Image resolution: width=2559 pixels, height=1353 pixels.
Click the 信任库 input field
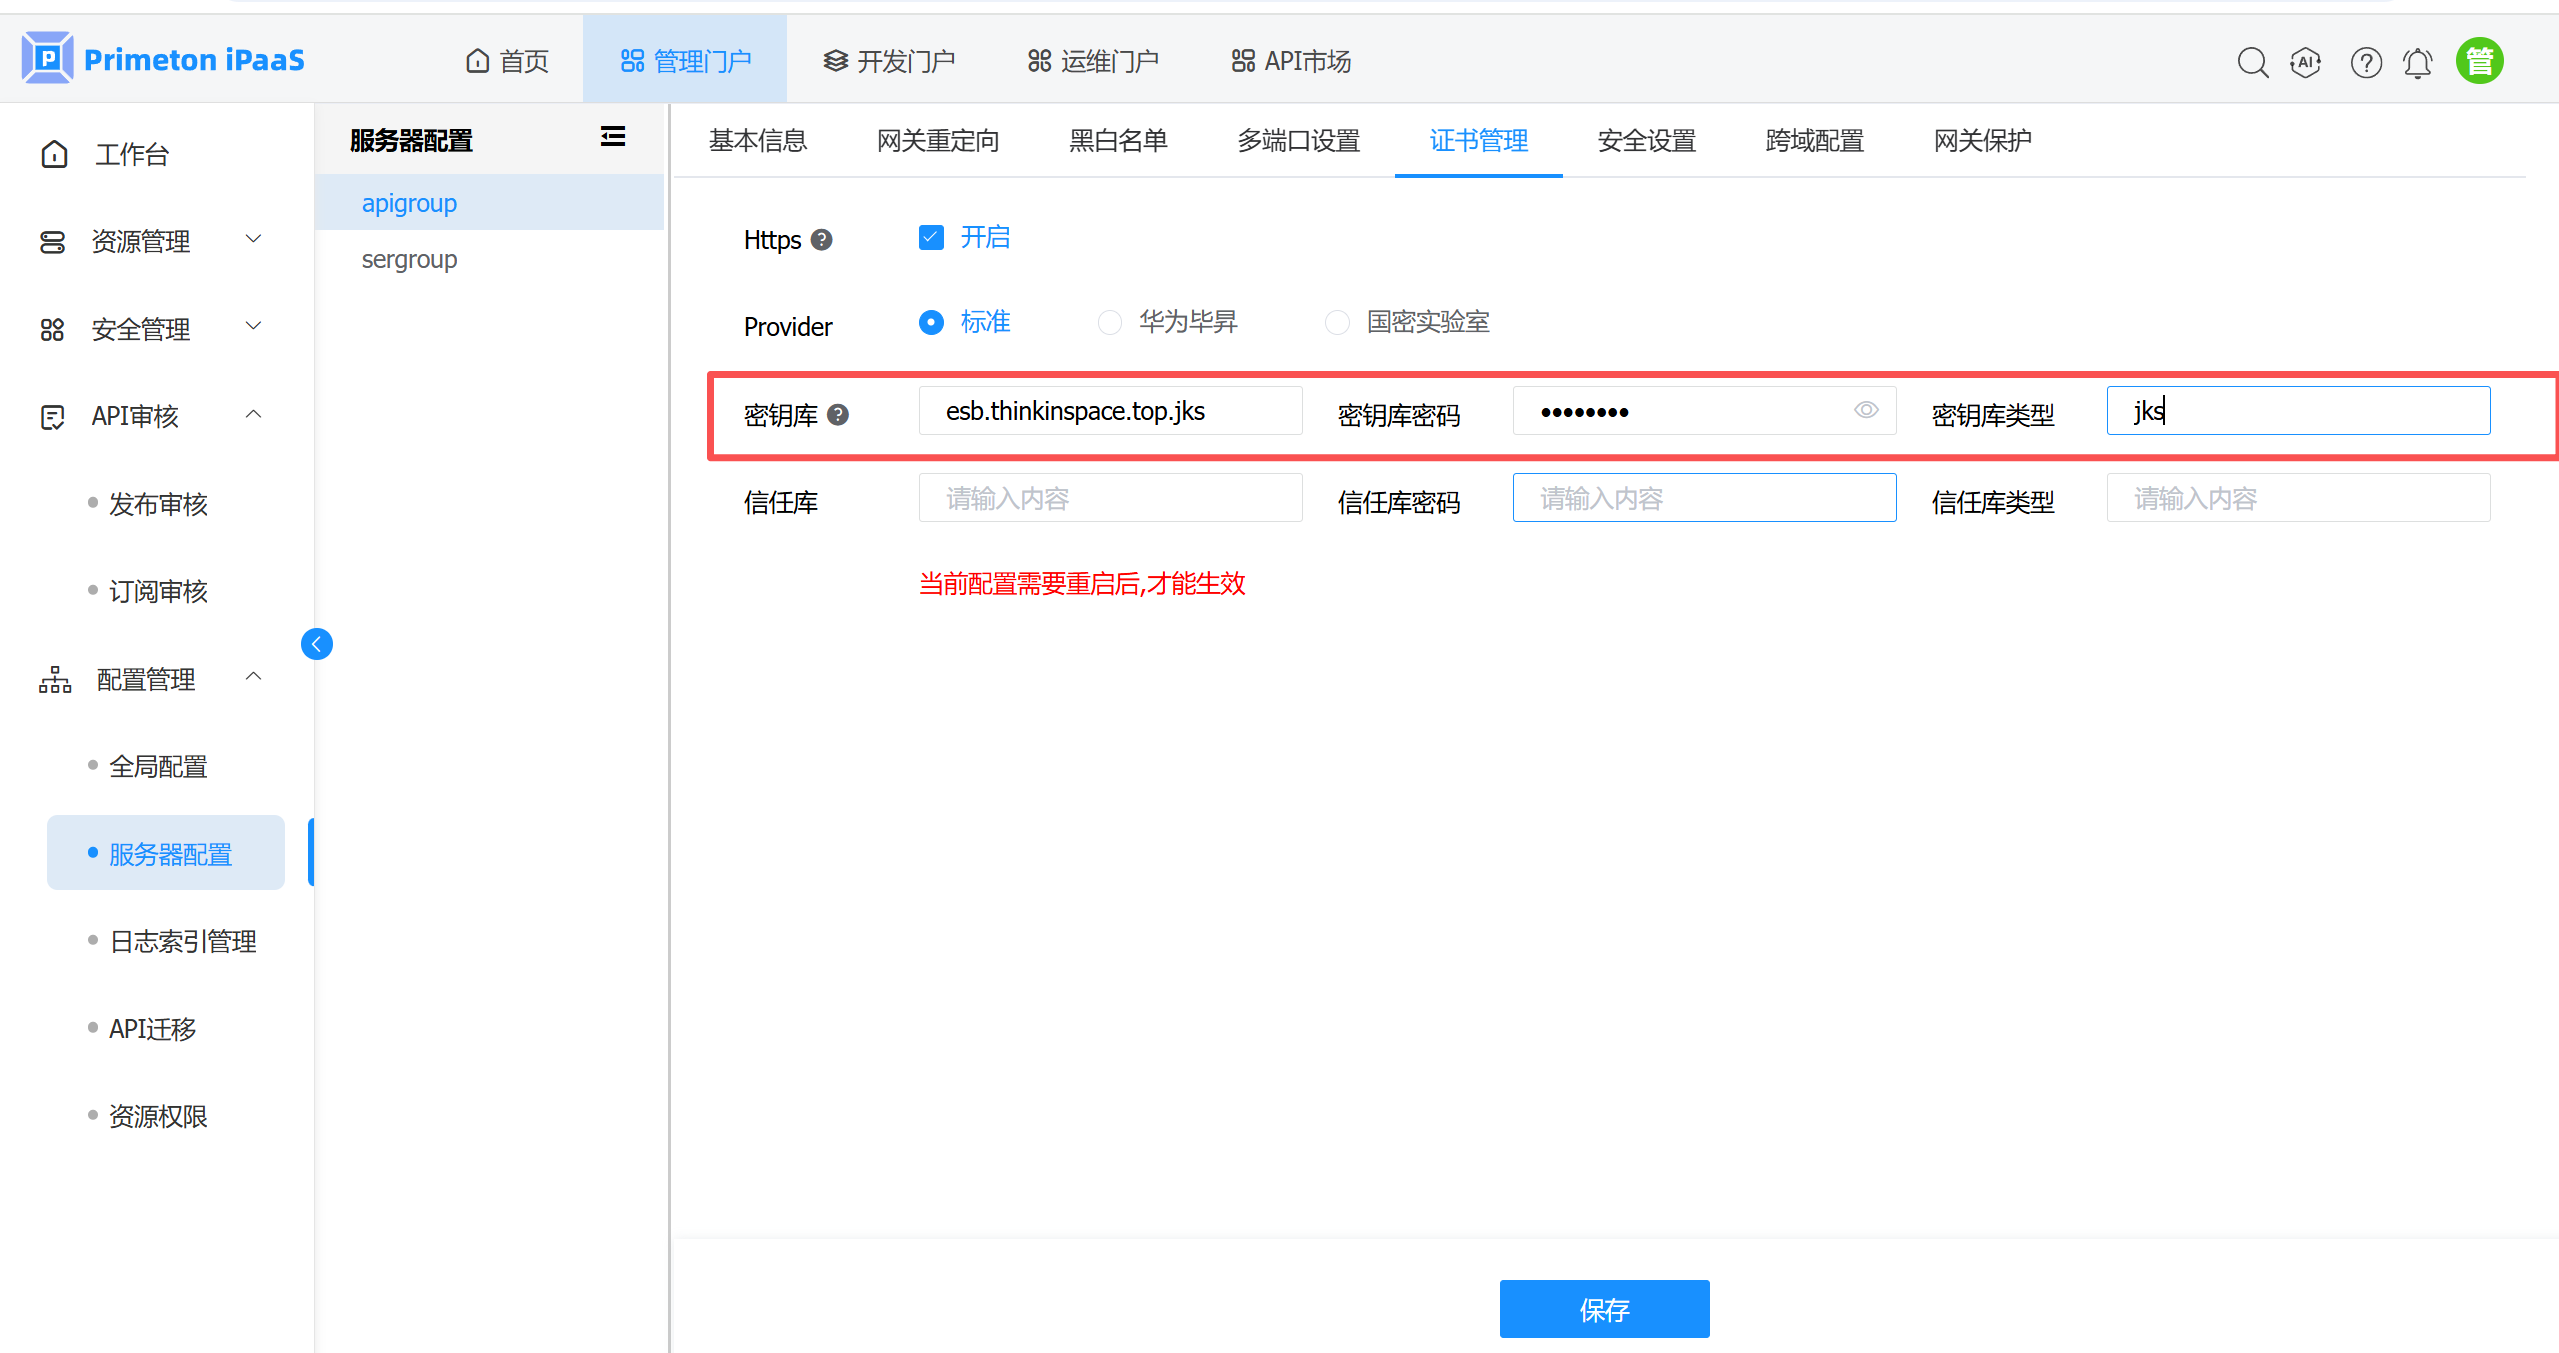click(x=1109, y=498)
